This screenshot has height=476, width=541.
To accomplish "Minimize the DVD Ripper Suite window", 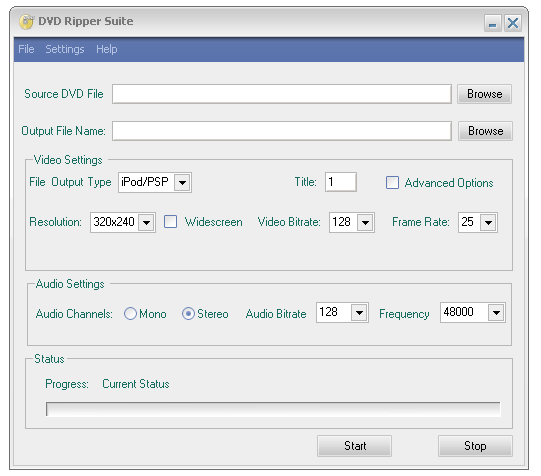I will (492, 23).
